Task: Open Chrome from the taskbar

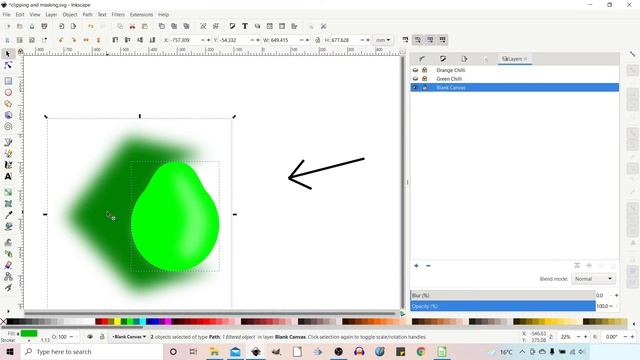Action: pos(421,351)
